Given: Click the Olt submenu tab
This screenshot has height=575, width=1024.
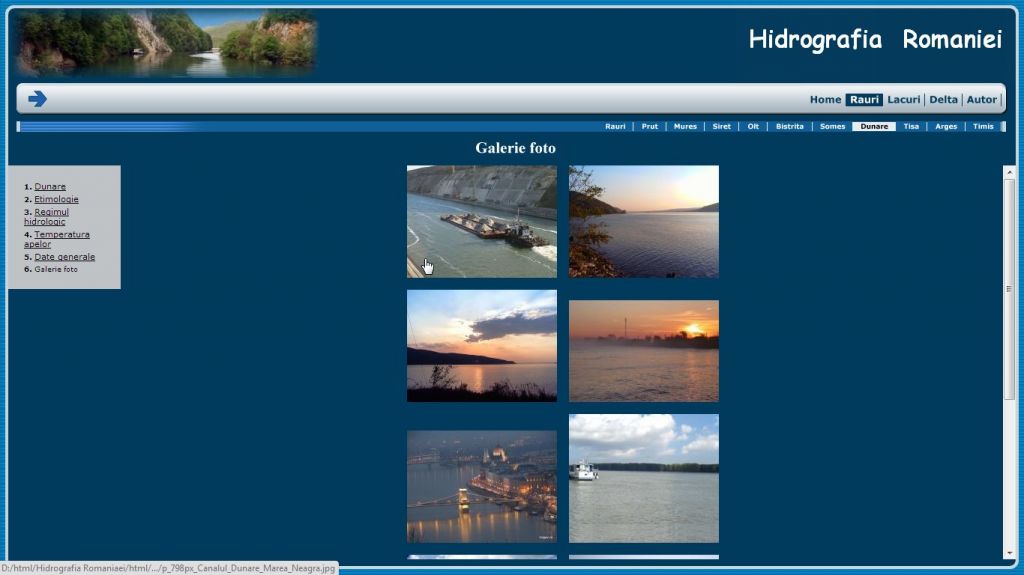Looking at the screenshot, I should pyautogui.click(x=753, y=127).
